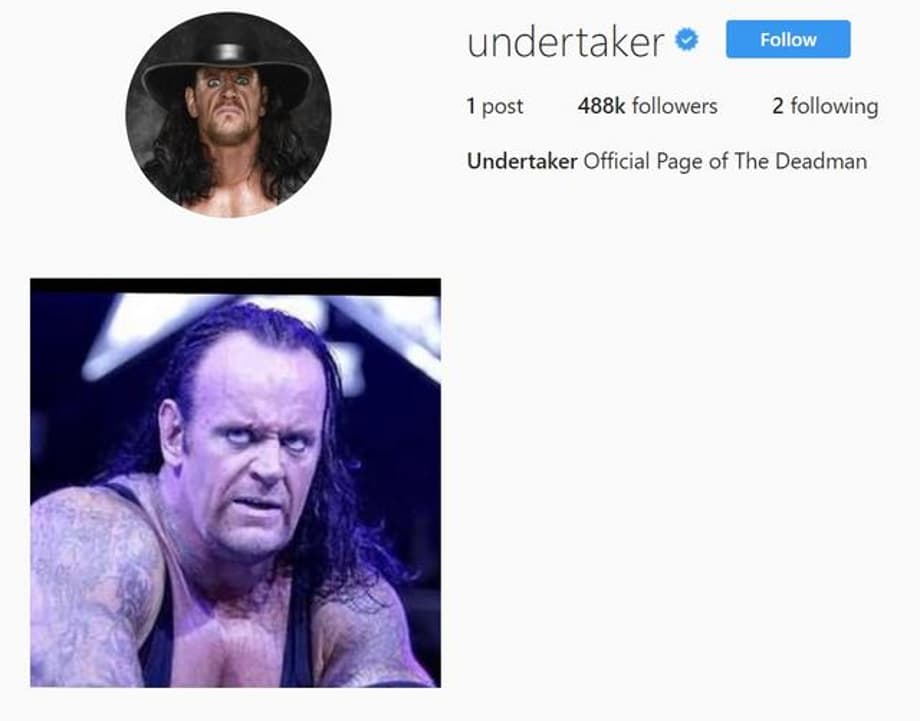Select the undertaker username heading

coord(566,42)
